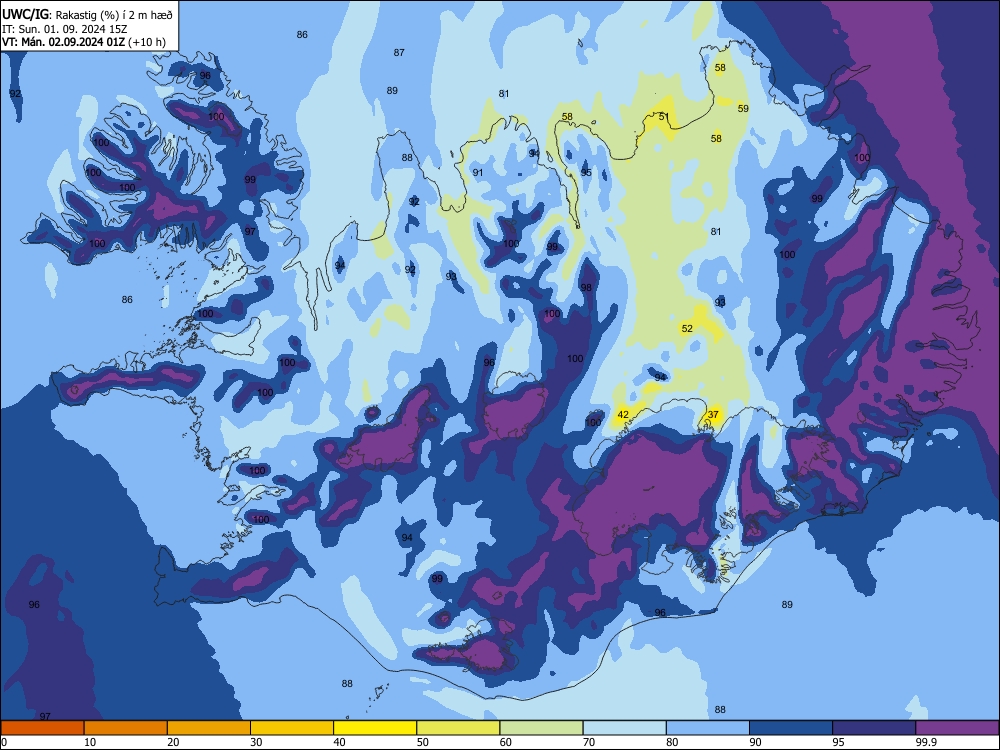Click the legend tick label '60'

[x=506, y=742]
